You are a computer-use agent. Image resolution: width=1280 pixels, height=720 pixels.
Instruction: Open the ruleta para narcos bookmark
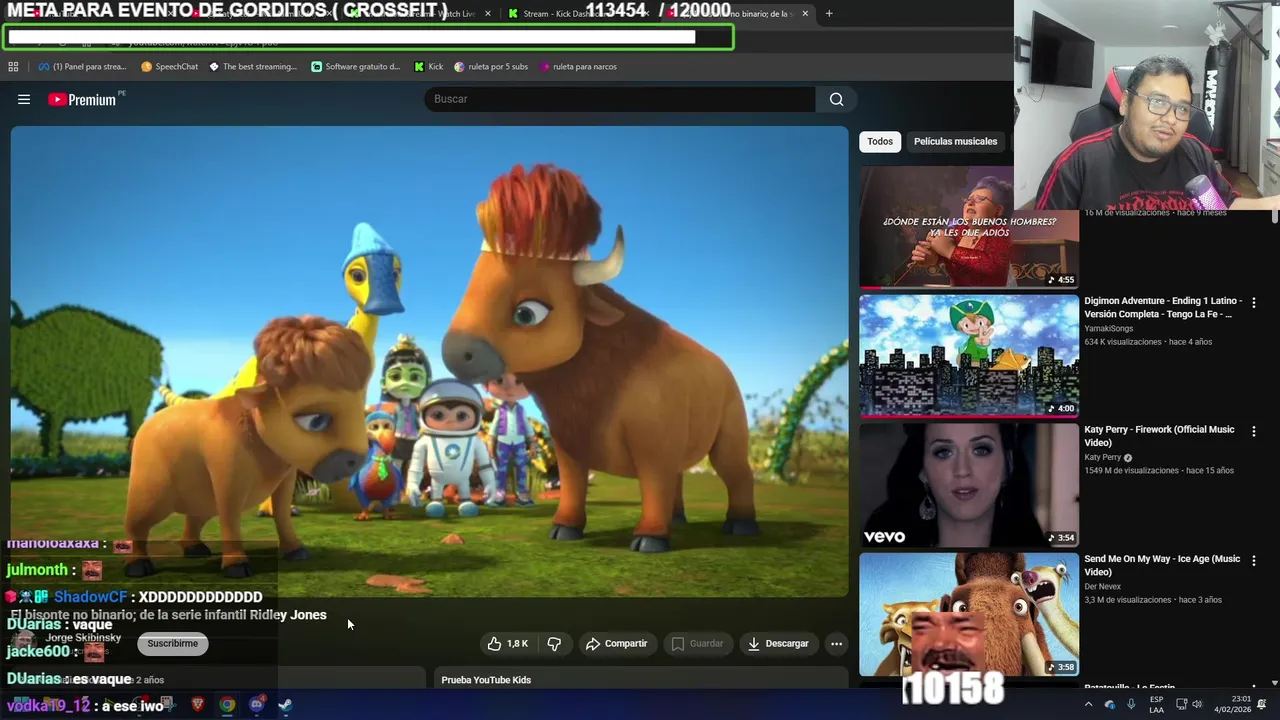point(578,67)
